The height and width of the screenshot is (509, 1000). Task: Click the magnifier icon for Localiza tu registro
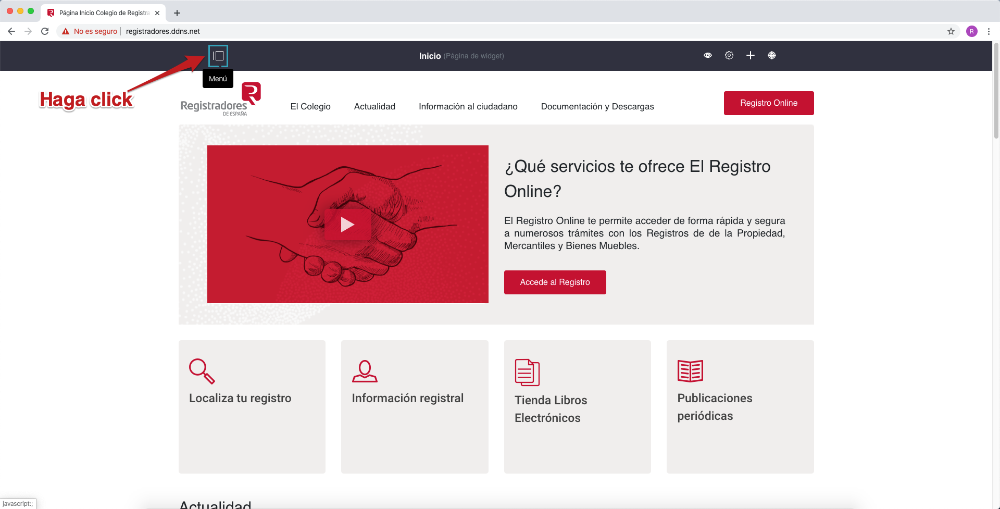201,371
